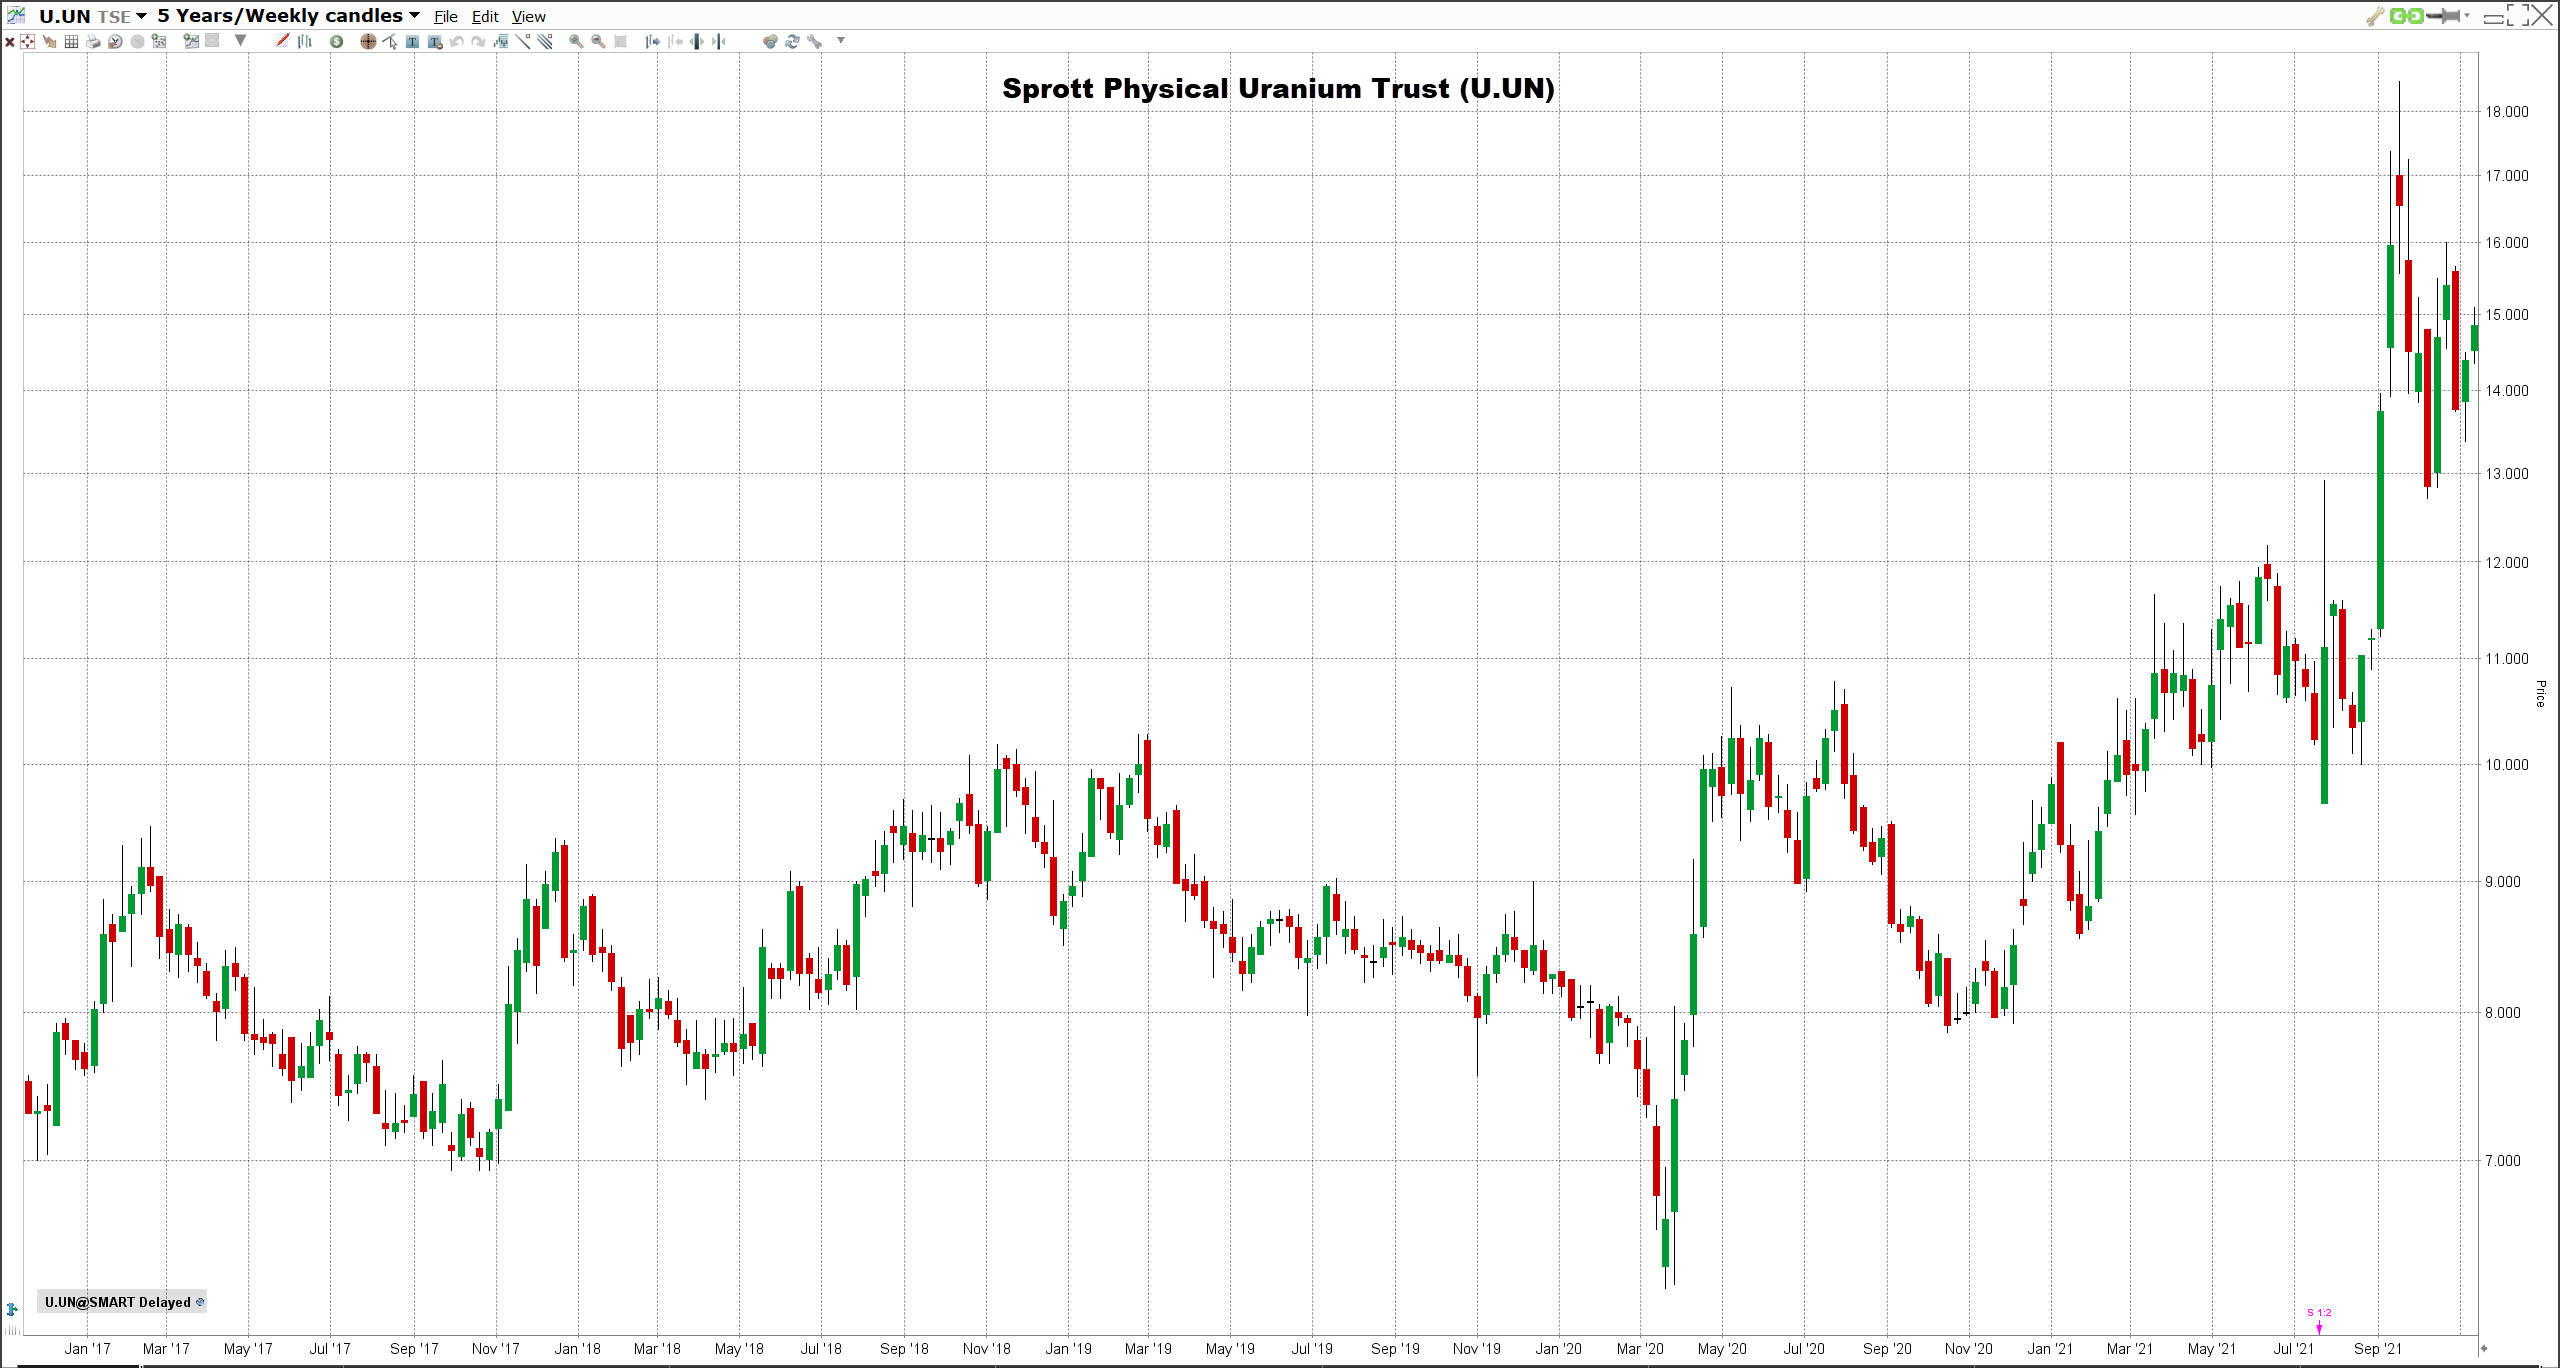The height and width of the screenshot is (1368, 2560).
Task: Add a text label with T icon
Action: click(x=412, y=42)
